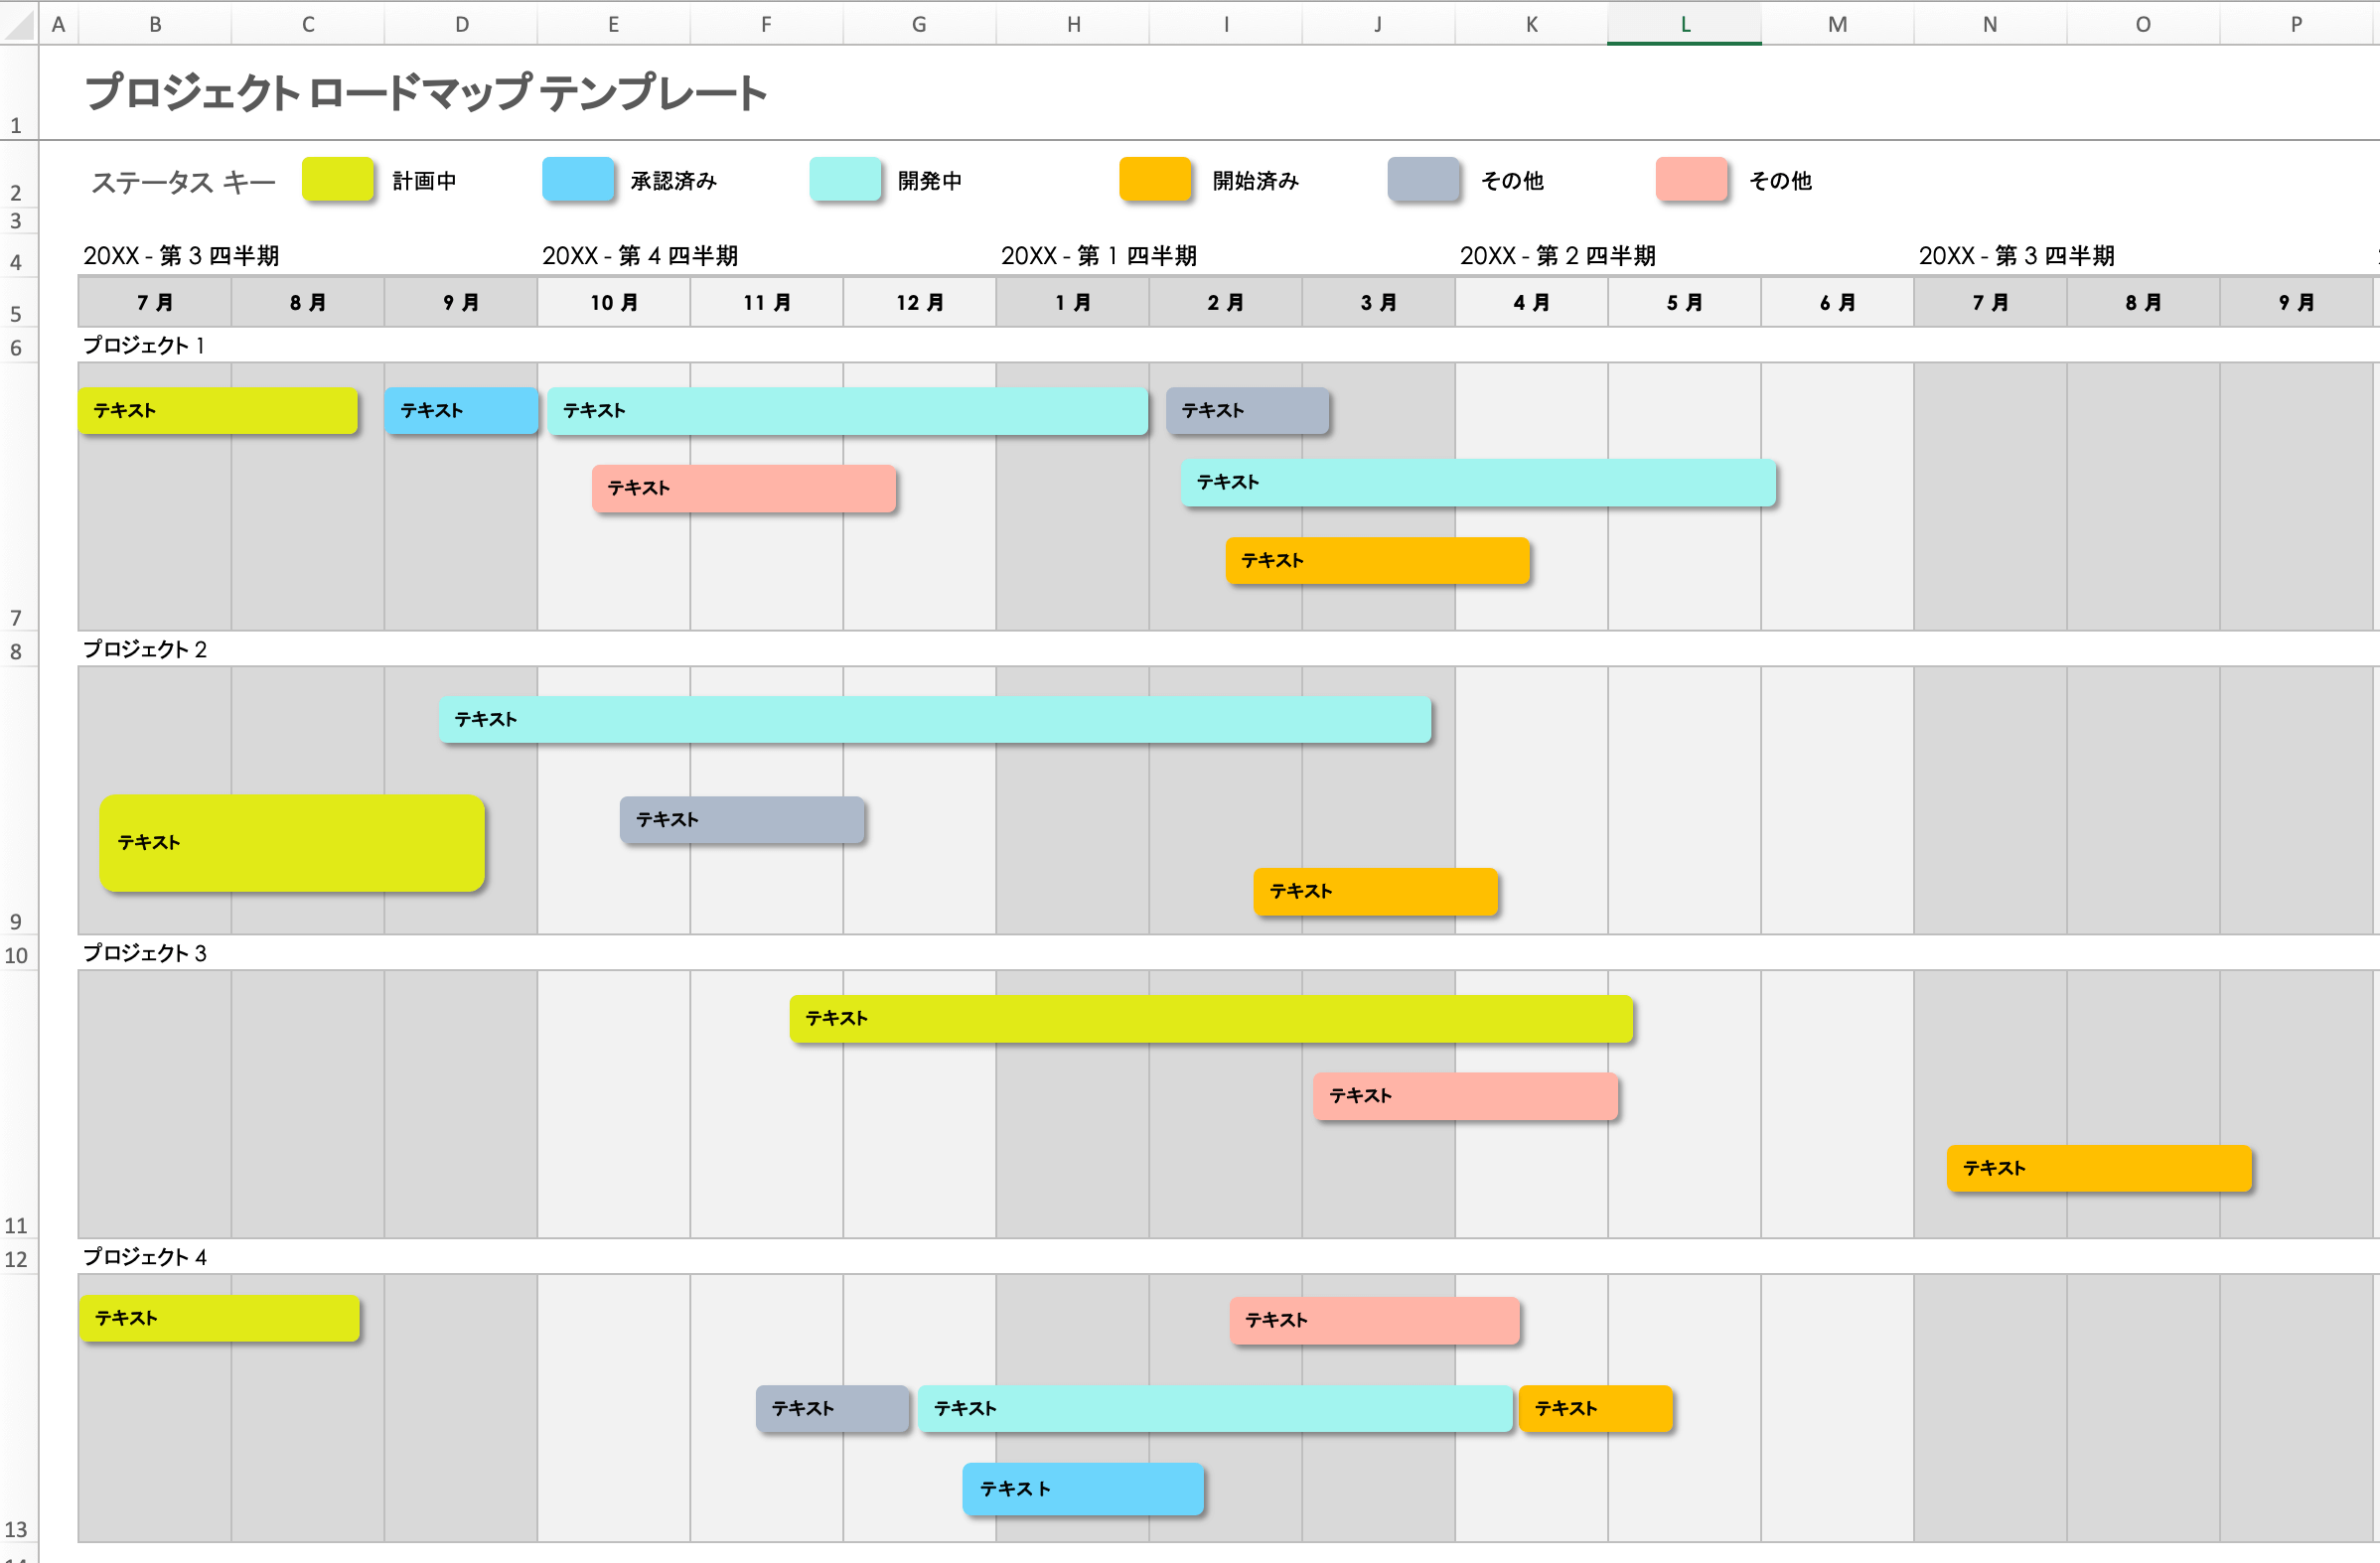Click the 開発中 teal status swatch
Screen dimensions: 2380x1563
point(845,180)
